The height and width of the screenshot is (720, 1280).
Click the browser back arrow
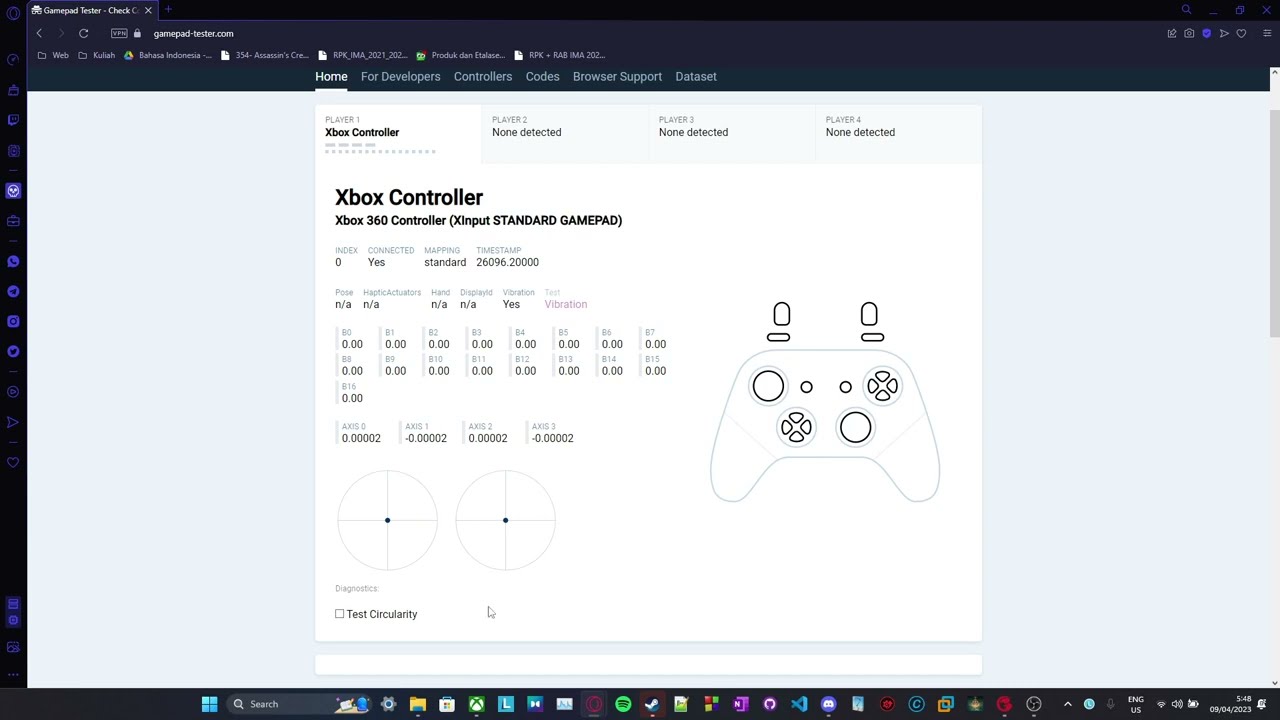39,33
